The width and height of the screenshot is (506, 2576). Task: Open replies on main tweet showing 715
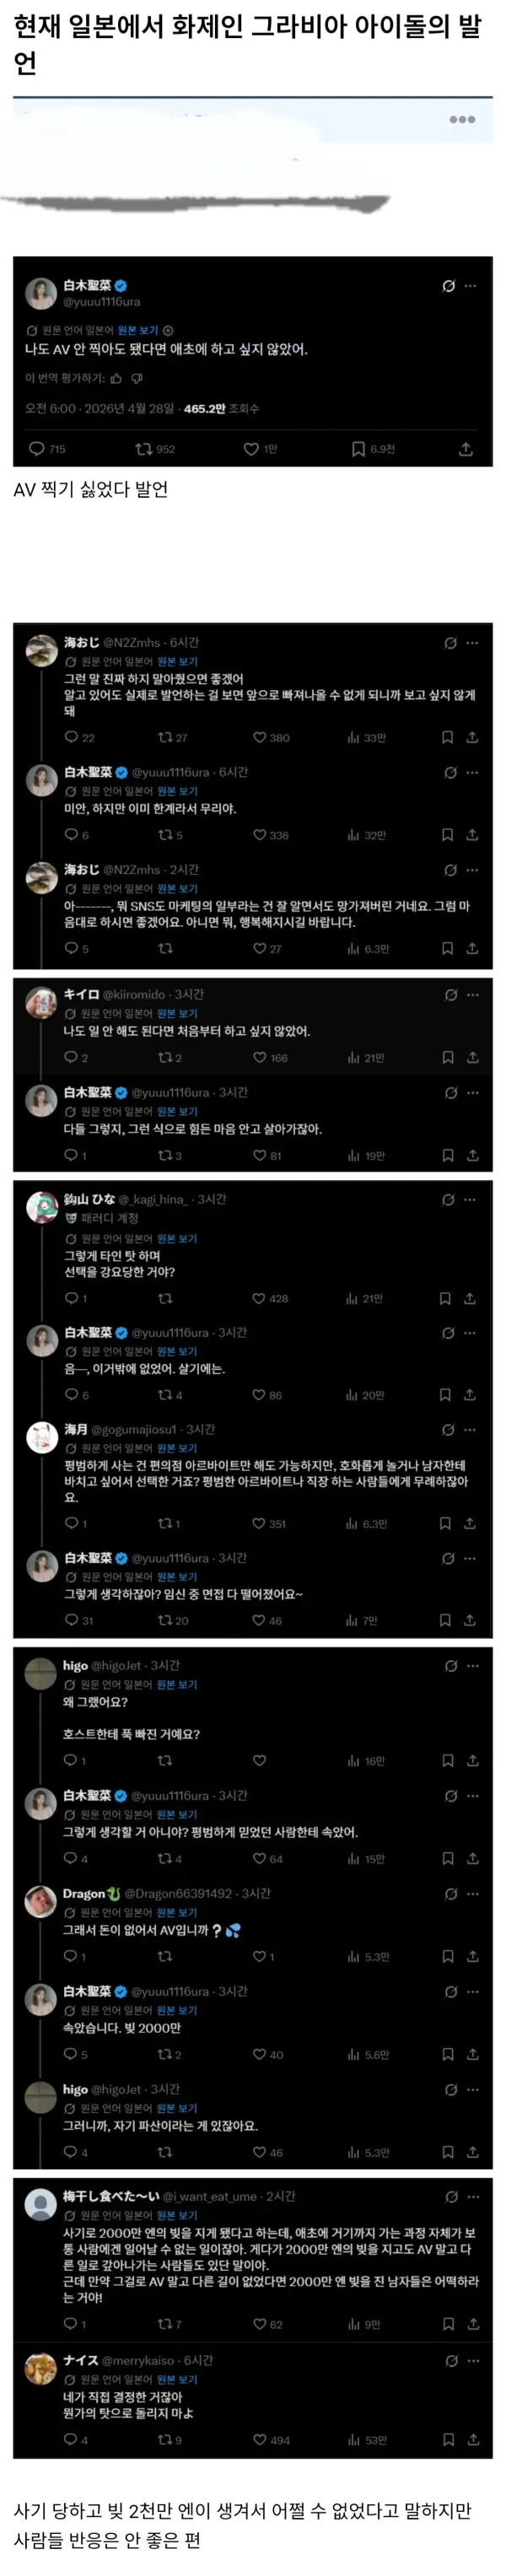37,449
